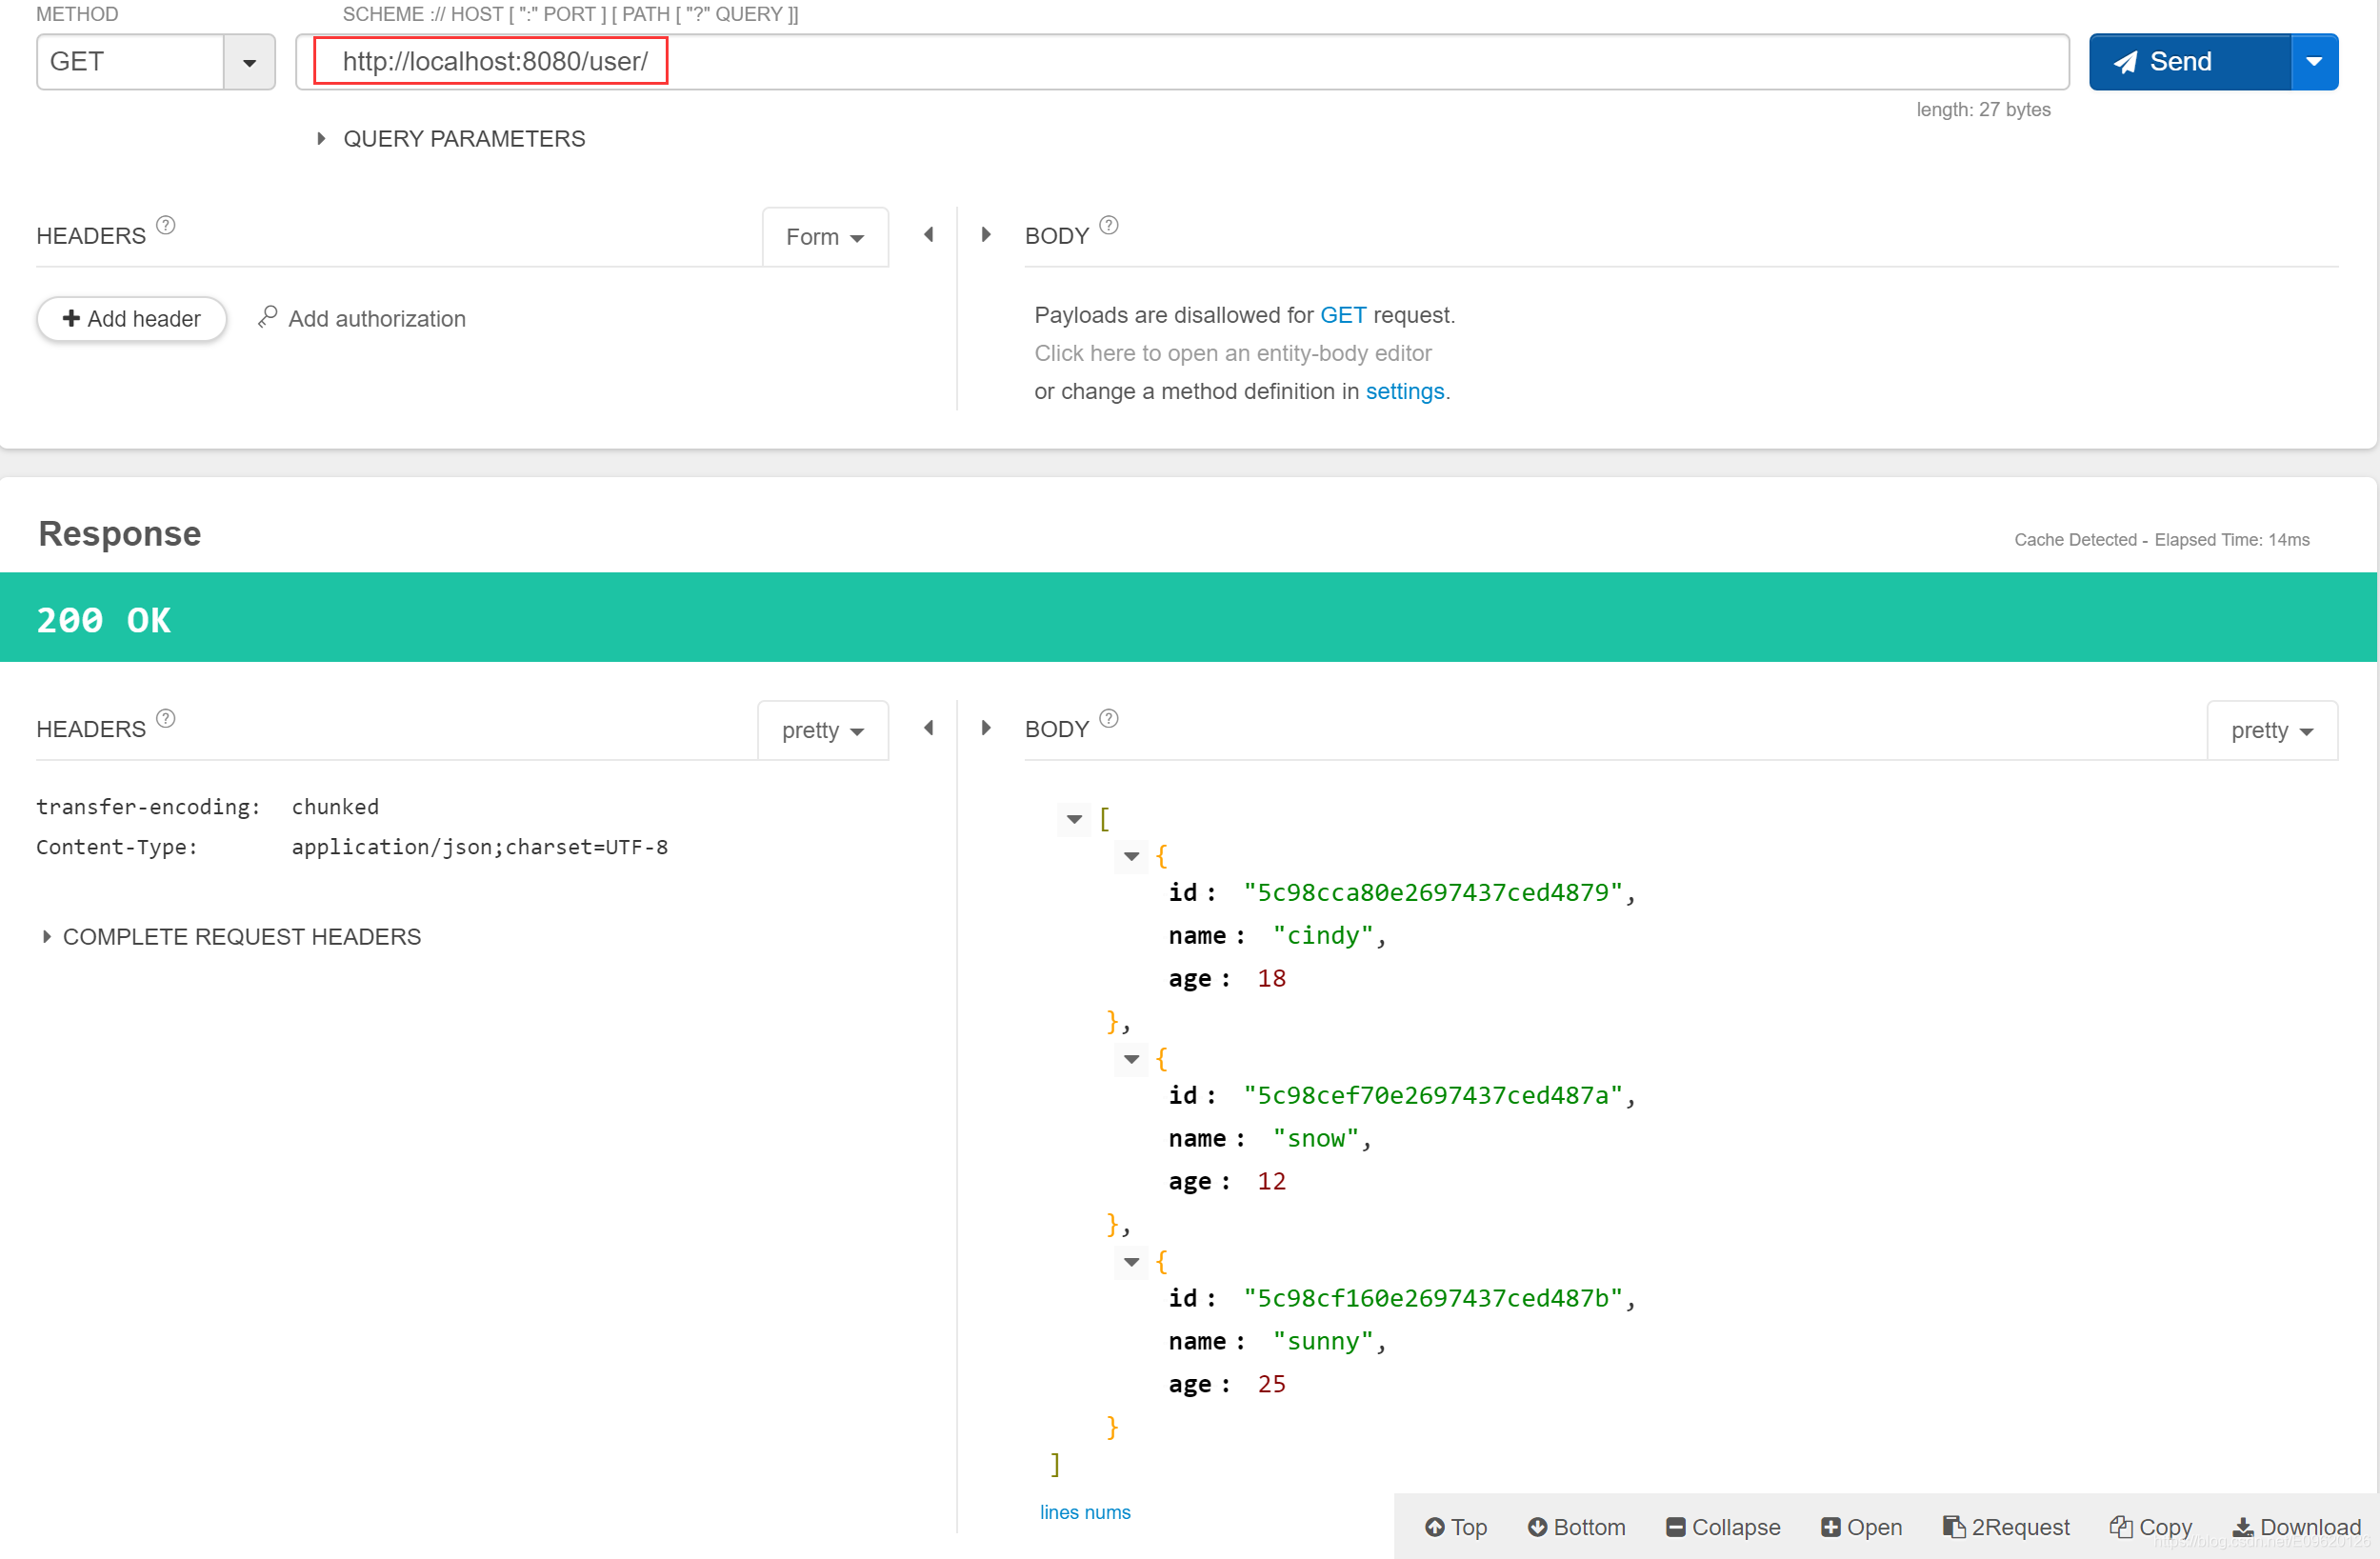Open the settings link
The height and width of the screenshot is (1559, 2380).
(1404, 391)
